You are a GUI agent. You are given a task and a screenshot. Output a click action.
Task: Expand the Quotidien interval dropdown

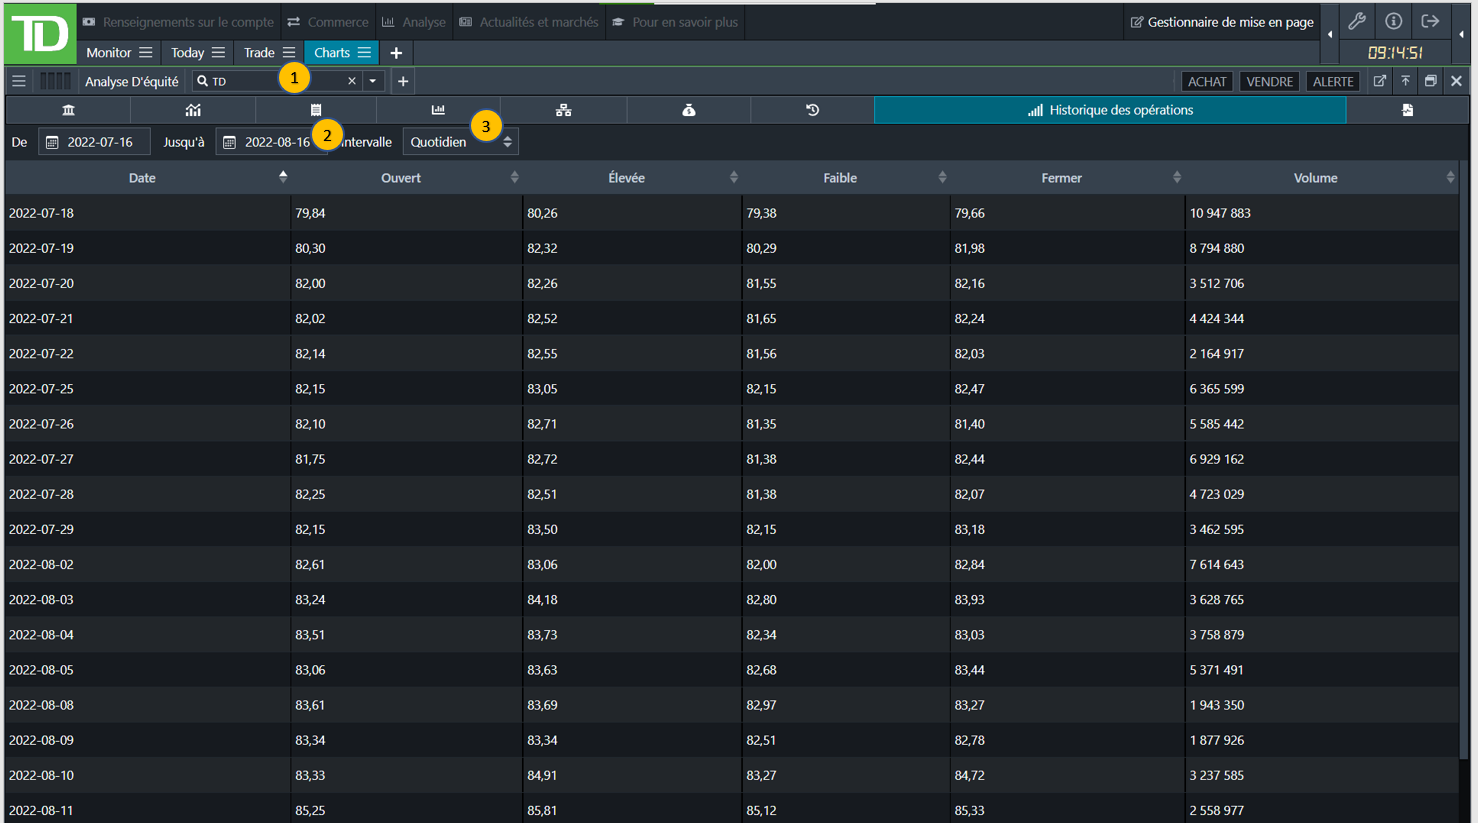pos(459,142)
